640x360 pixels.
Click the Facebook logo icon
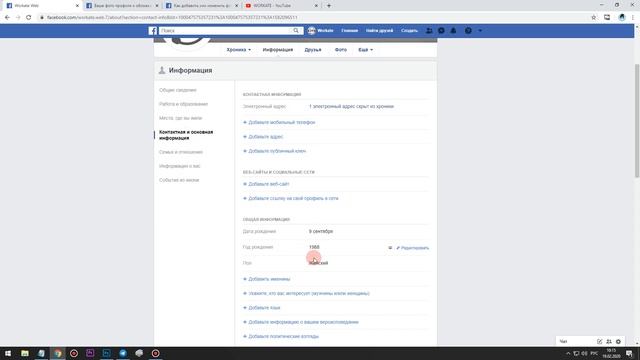pos(153,31)
